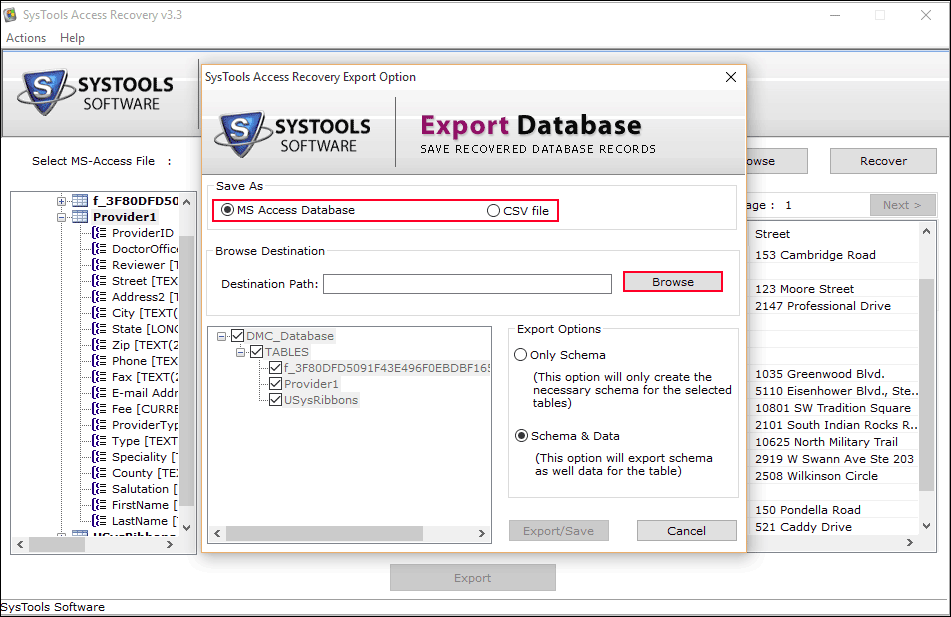Click right arrow of export tree scrollbar
Viewport: 951px width, 617px height.
tap(482, 533)
